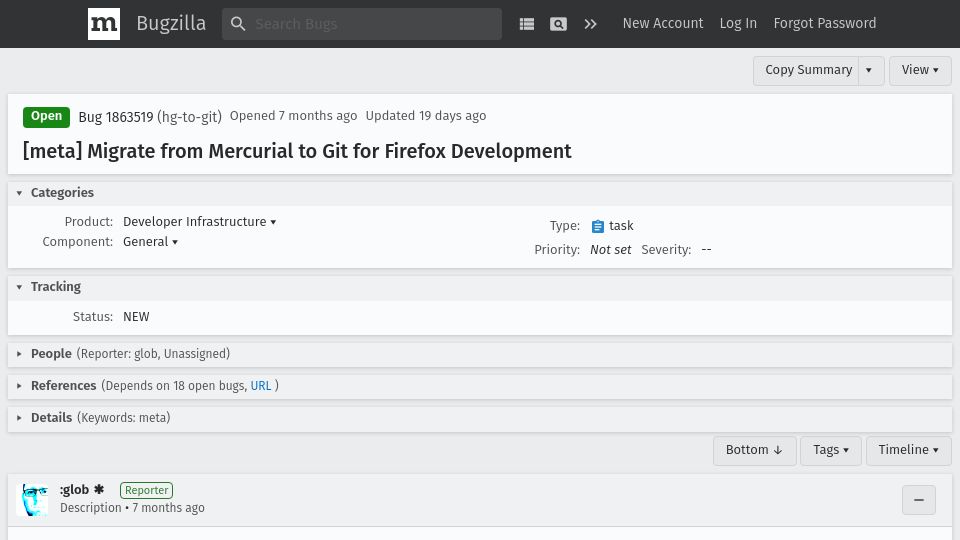Open Forgot Password link
This screenshot has height=540, width=960.
824,23
